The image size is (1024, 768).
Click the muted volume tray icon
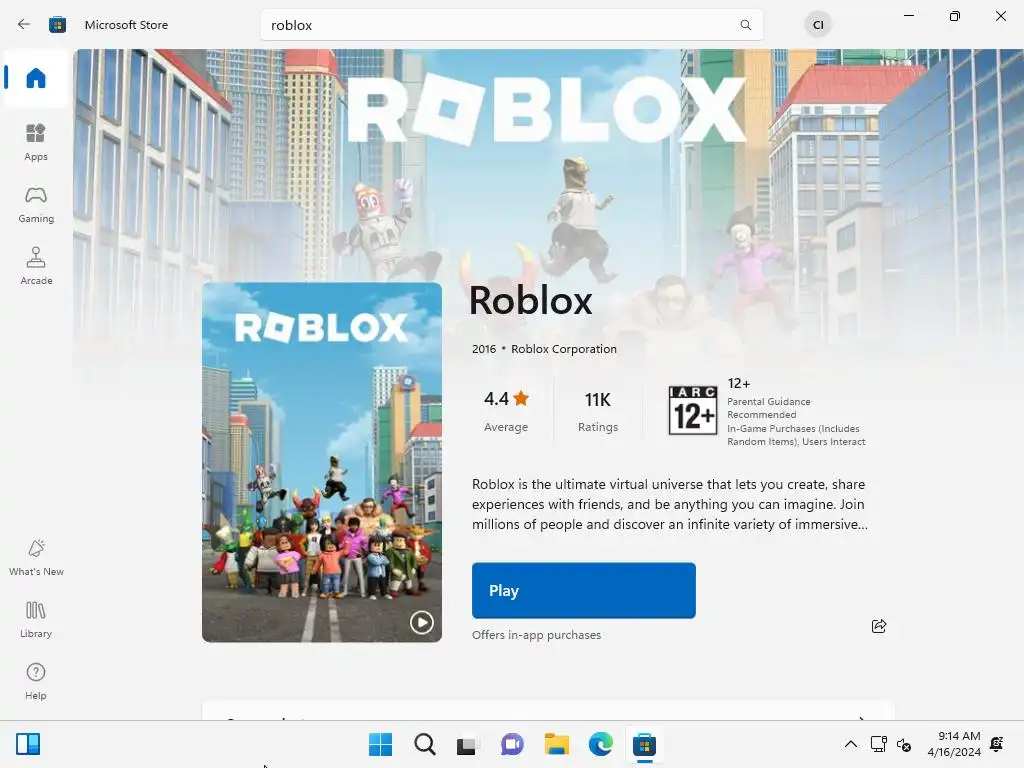click(904, 744)
